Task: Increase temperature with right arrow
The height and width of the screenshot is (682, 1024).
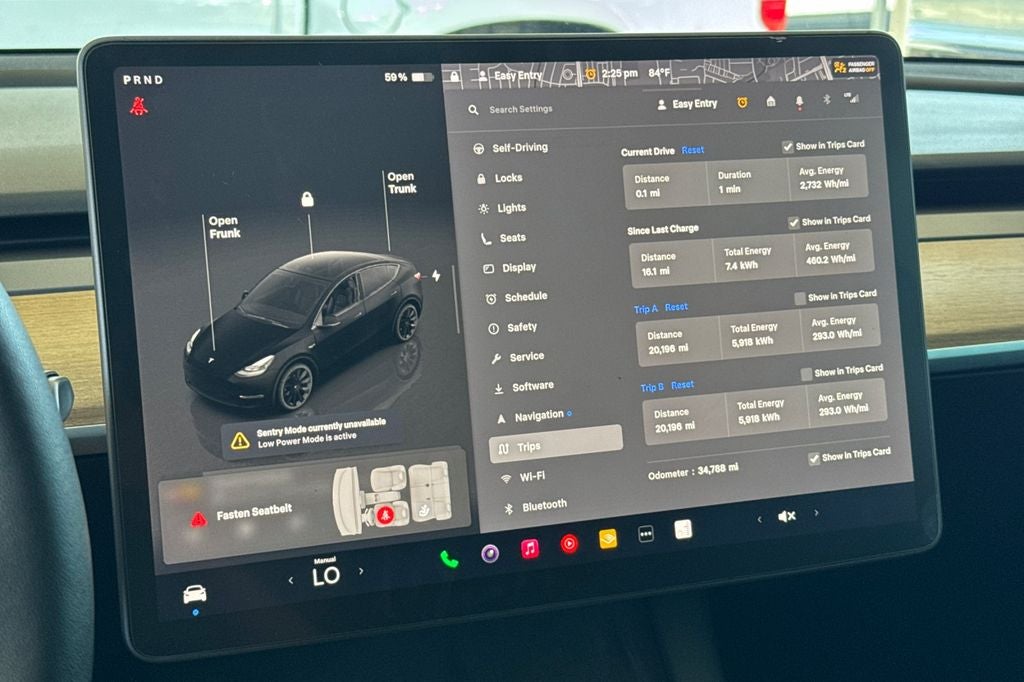Action: (361, 571)
